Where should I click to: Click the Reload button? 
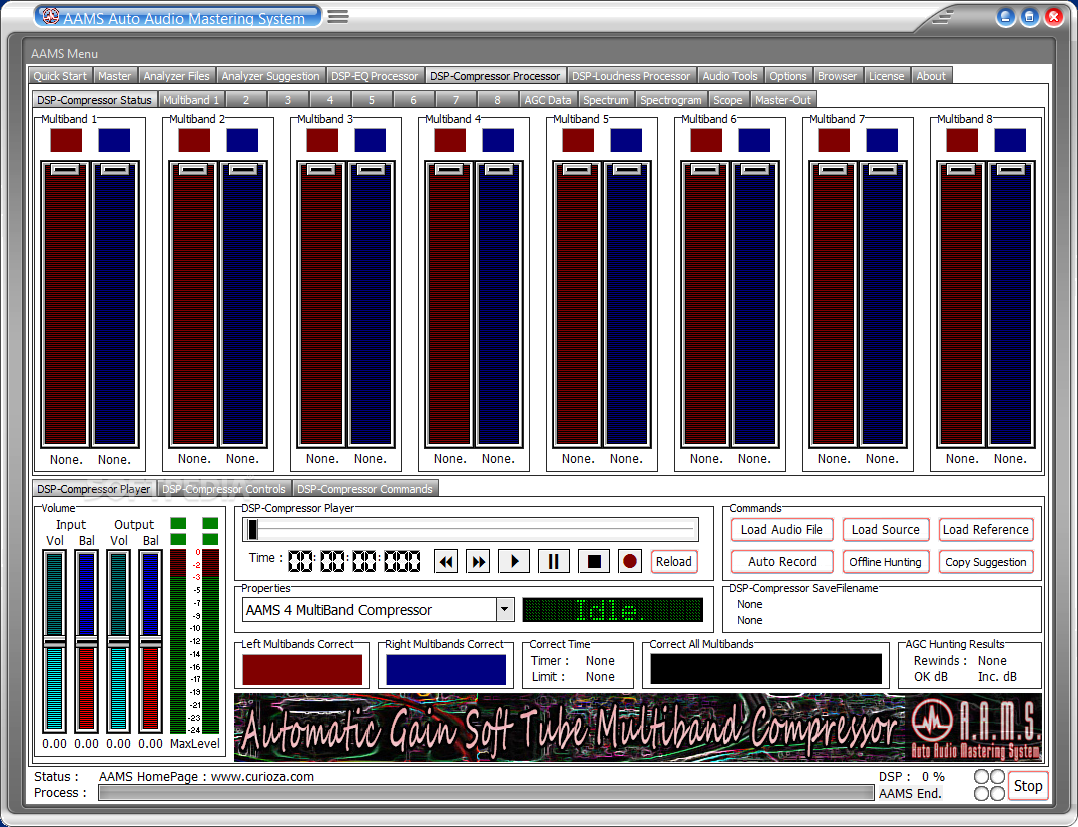(674, 562)
